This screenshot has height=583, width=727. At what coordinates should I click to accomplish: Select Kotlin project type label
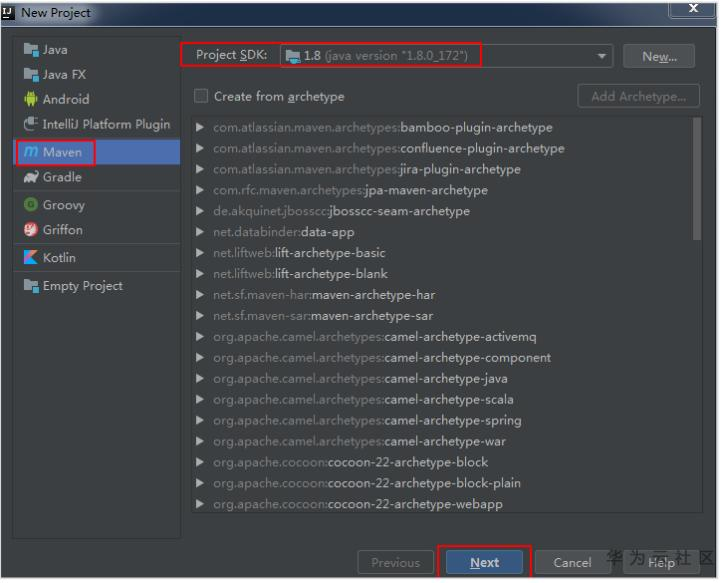click(59, 257)
